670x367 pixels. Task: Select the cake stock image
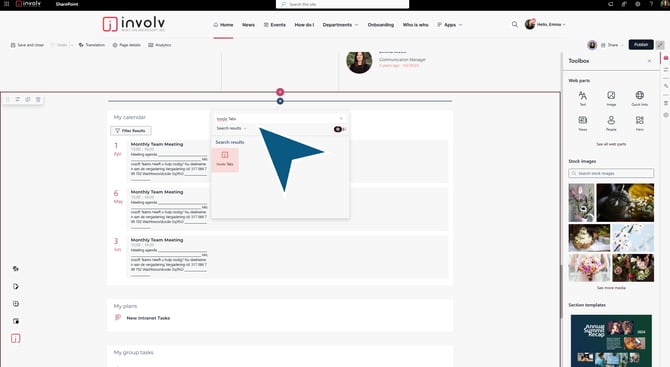click(589, 238)
